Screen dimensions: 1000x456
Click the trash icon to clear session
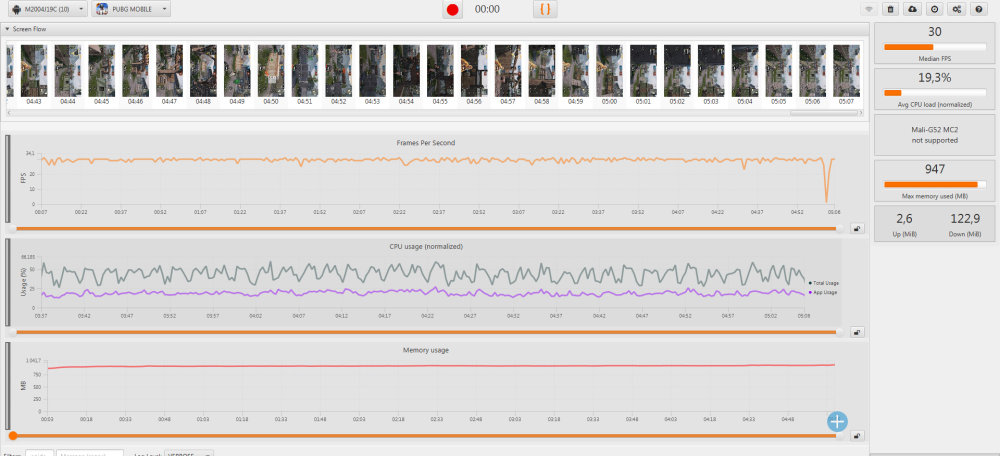(890, 9)
